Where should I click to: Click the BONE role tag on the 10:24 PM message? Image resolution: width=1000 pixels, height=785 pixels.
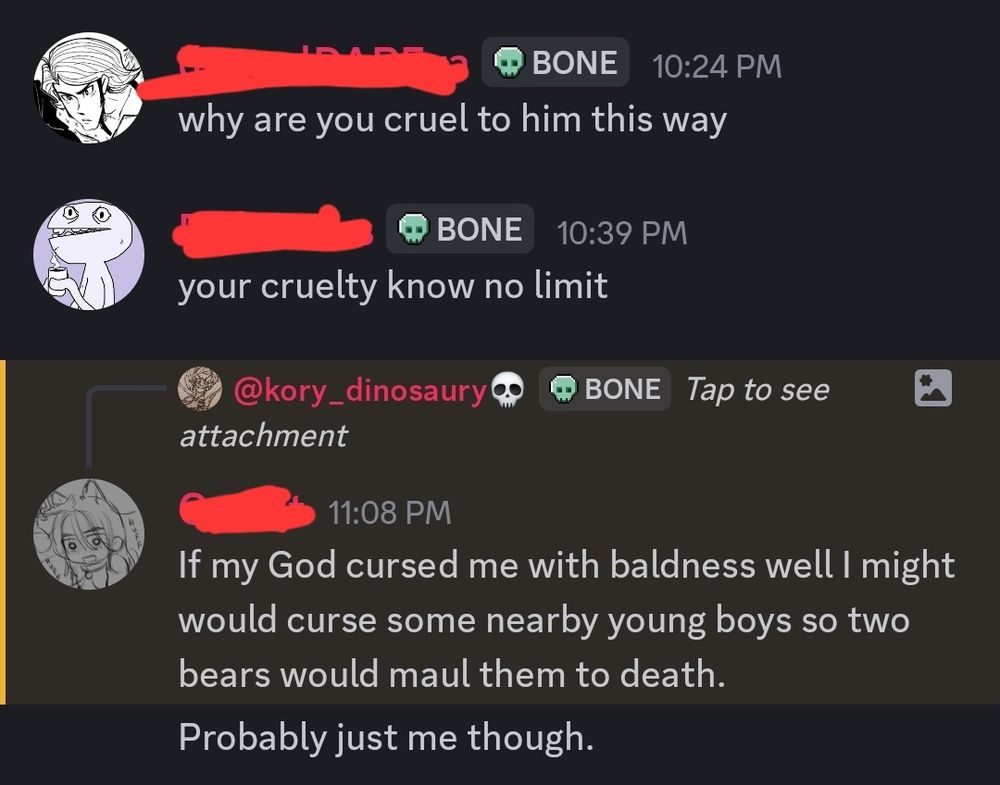[555, 62]
